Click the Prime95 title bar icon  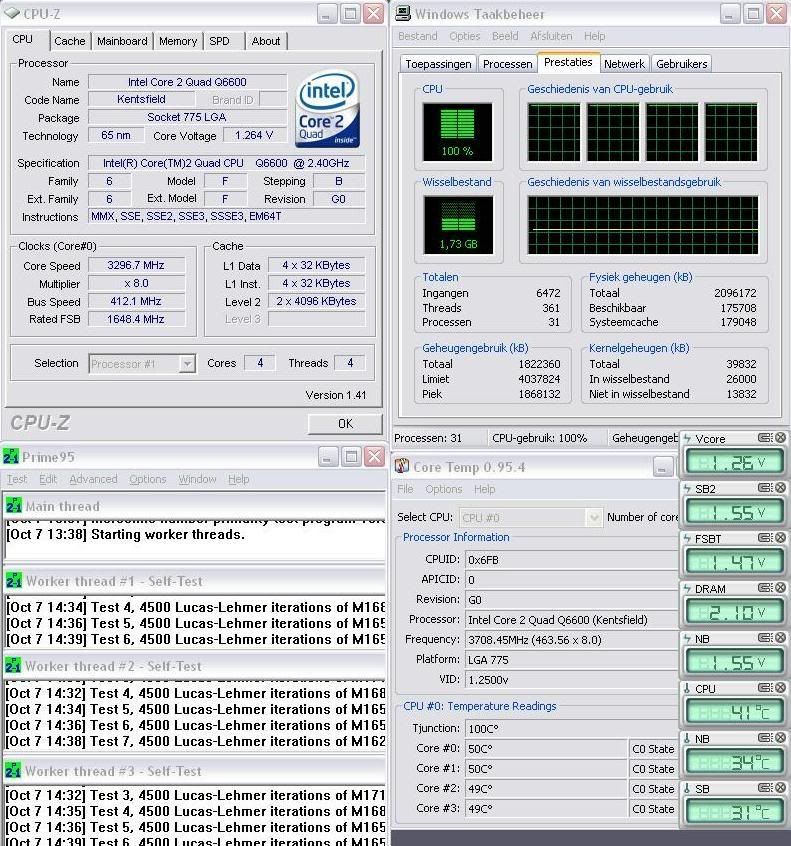pos(11,456)
